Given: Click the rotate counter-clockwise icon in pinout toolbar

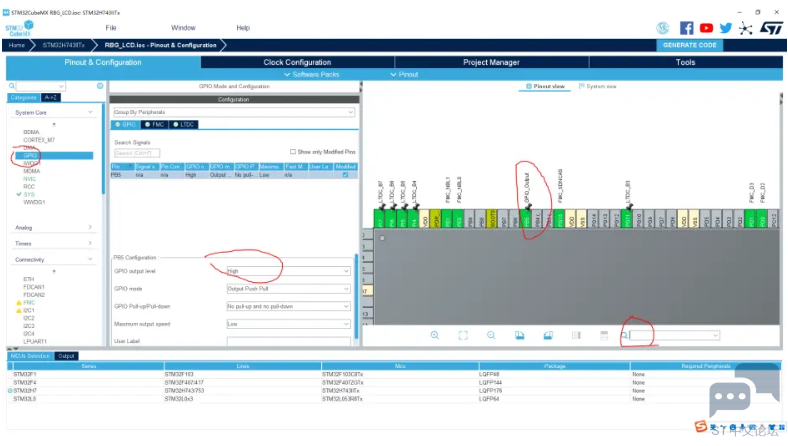Looking at the screenshot, I should point(548,335).
